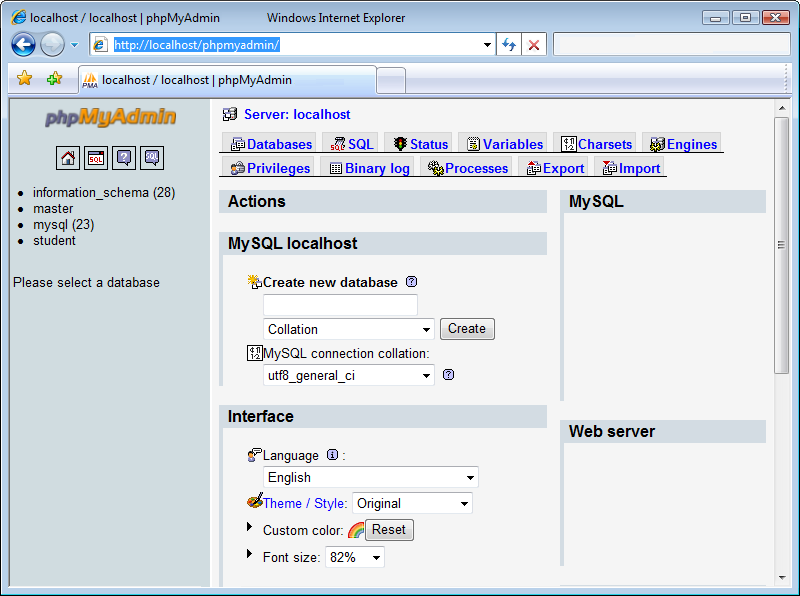Screen dimensions: 800x596
Task: Click the Refresh page icon
Action: [509, 45]
